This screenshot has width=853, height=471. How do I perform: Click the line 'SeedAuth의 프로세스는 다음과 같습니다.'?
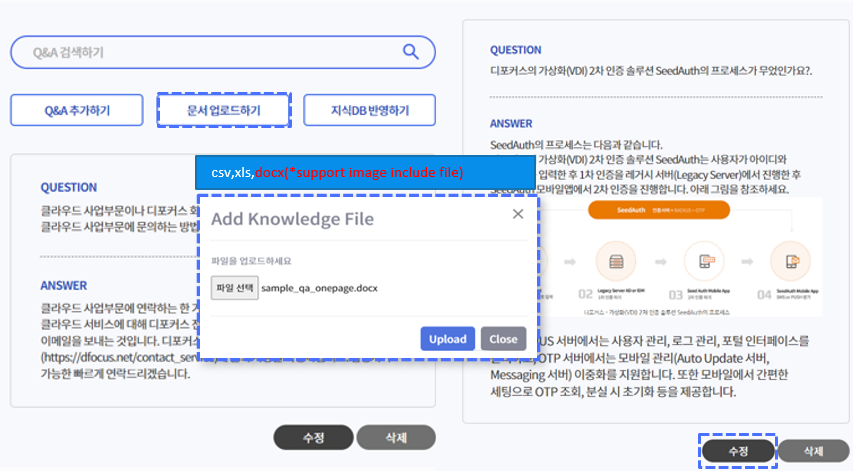coord(576,145)
